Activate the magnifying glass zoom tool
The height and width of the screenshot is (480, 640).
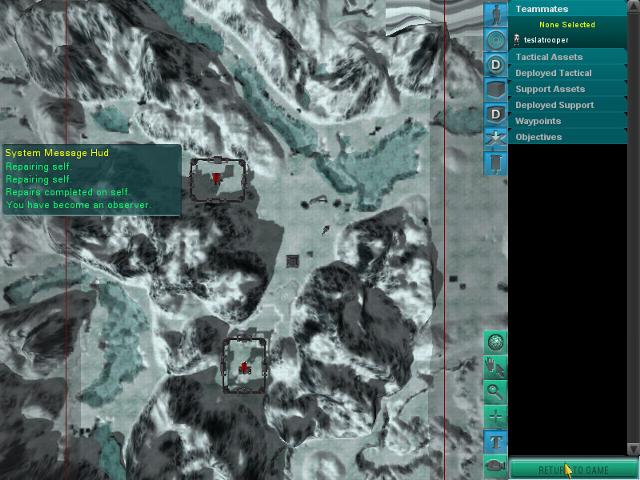coord(496,391)
